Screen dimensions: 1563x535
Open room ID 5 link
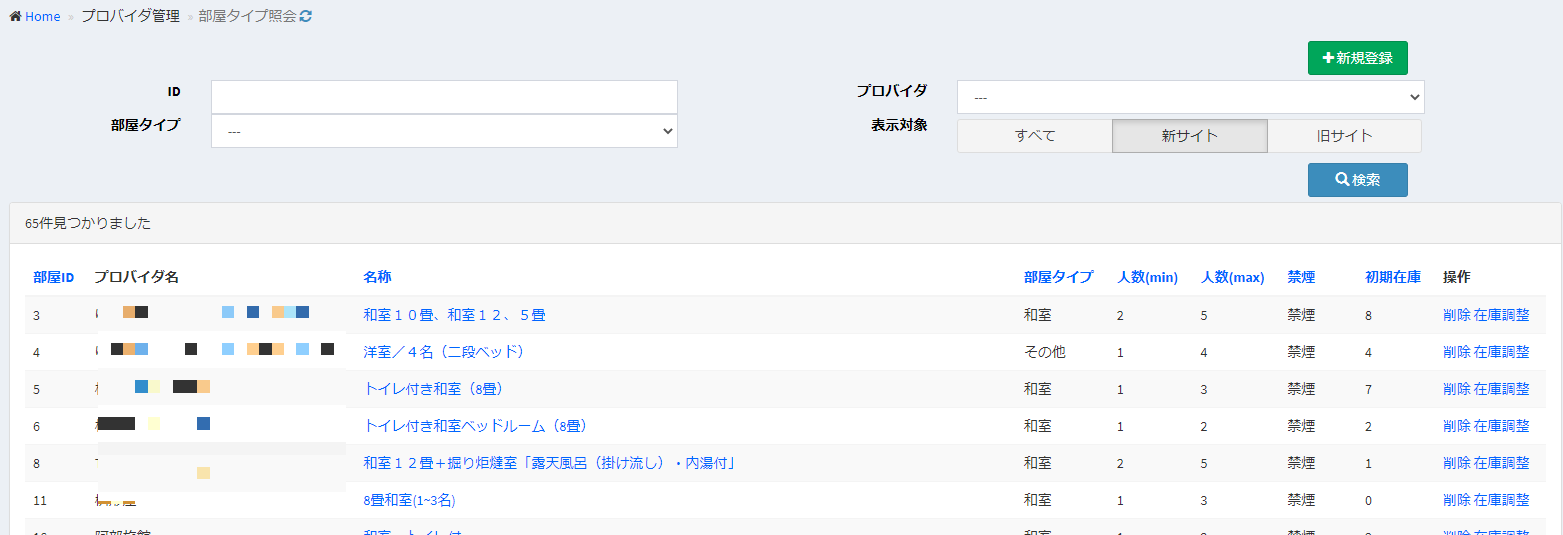(x=37, y=389)
